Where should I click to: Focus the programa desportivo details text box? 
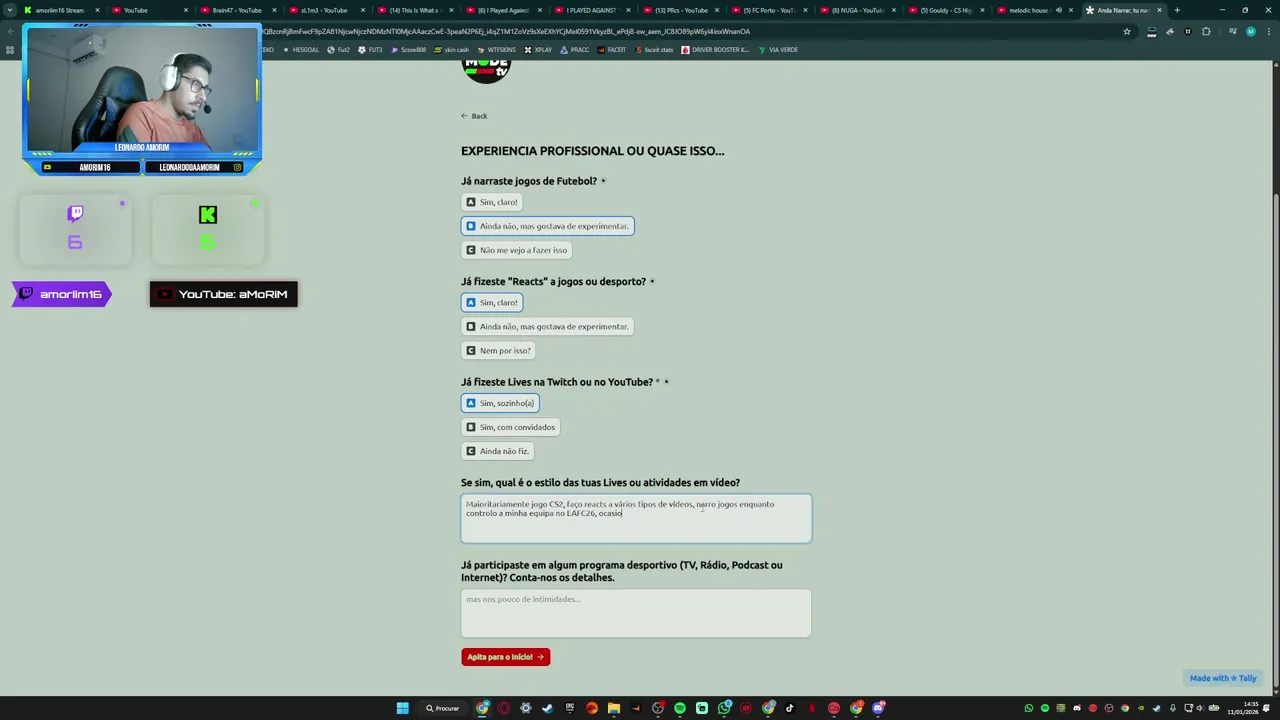636,613
